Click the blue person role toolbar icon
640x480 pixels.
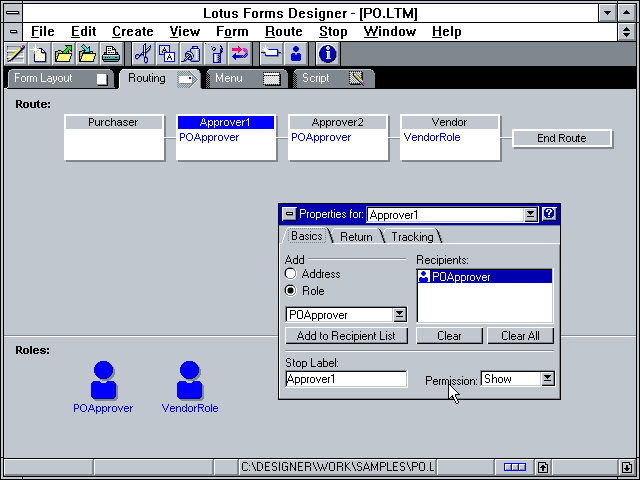coord(296,54)
